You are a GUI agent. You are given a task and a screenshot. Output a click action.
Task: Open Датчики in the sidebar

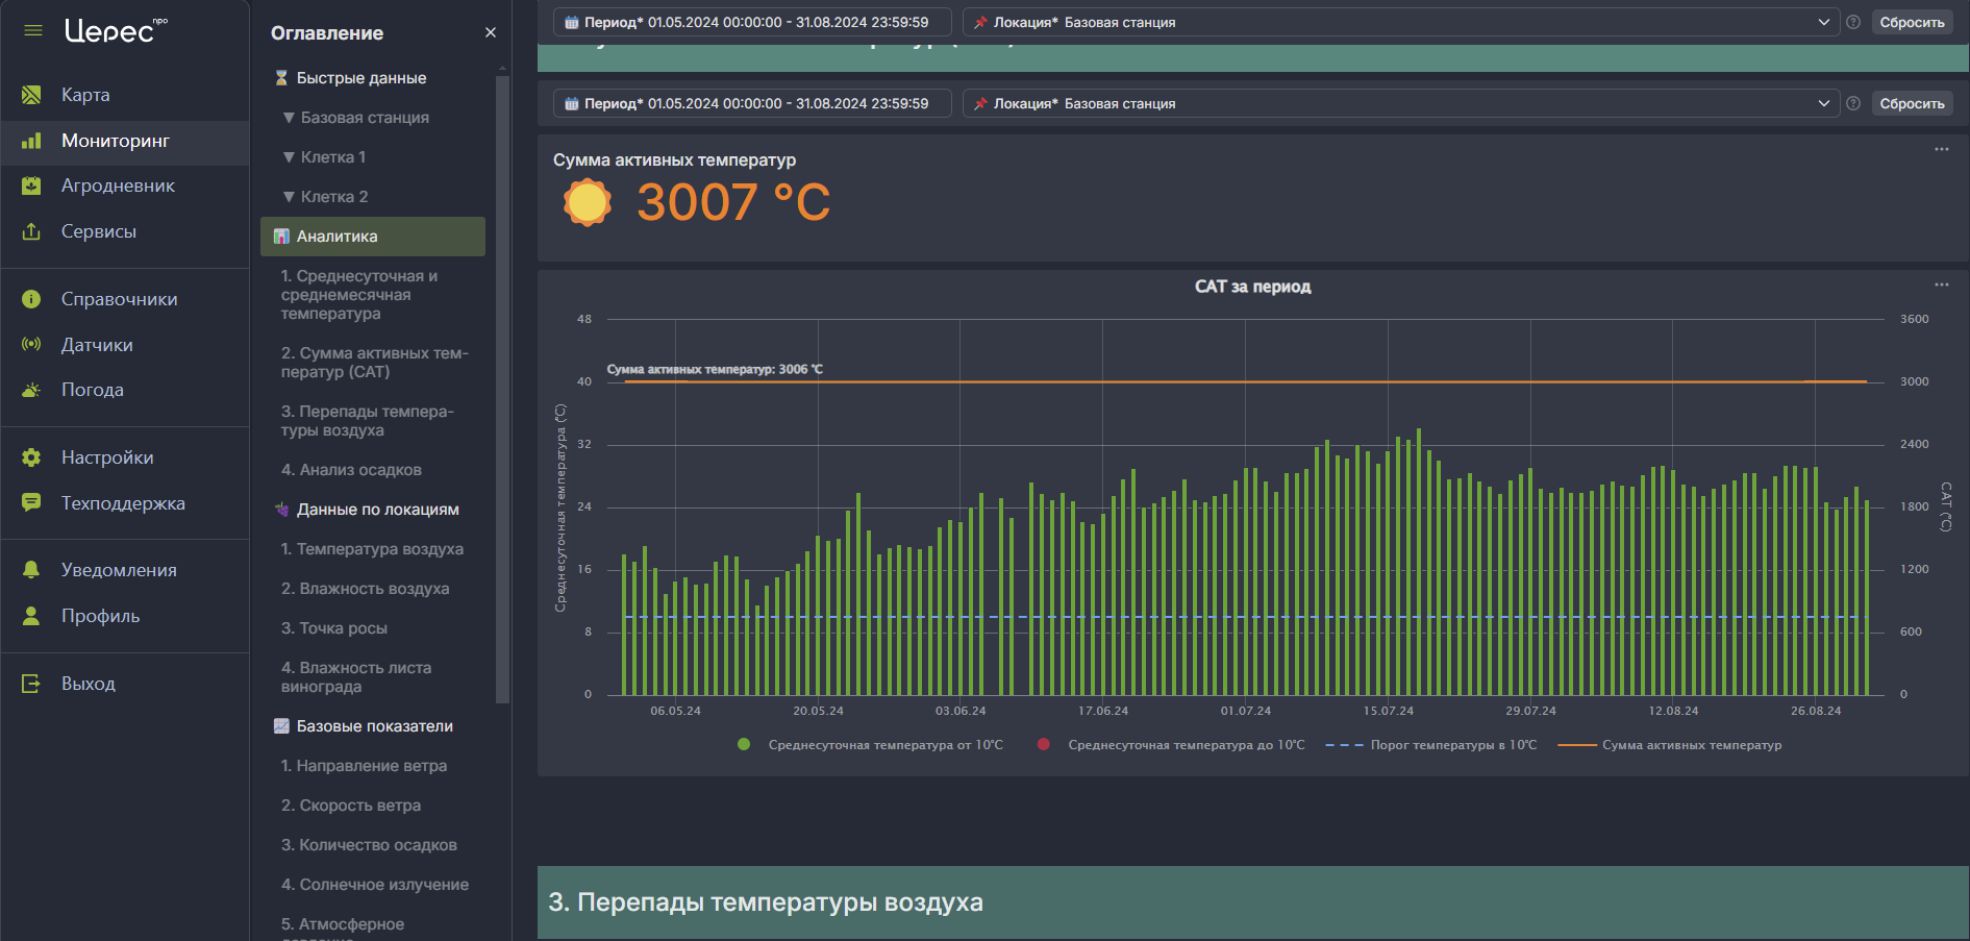[x=97, y=345]
